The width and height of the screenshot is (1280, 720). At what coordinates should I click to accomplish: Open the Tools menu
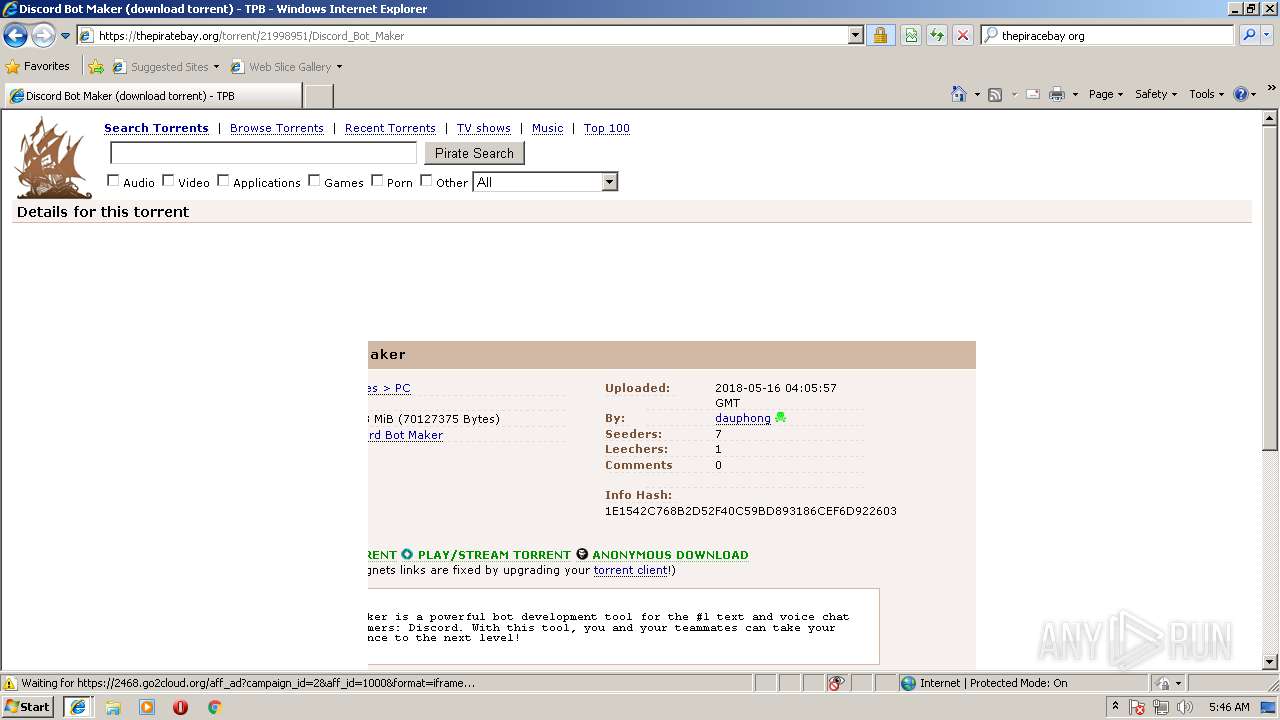[1206, 94]
